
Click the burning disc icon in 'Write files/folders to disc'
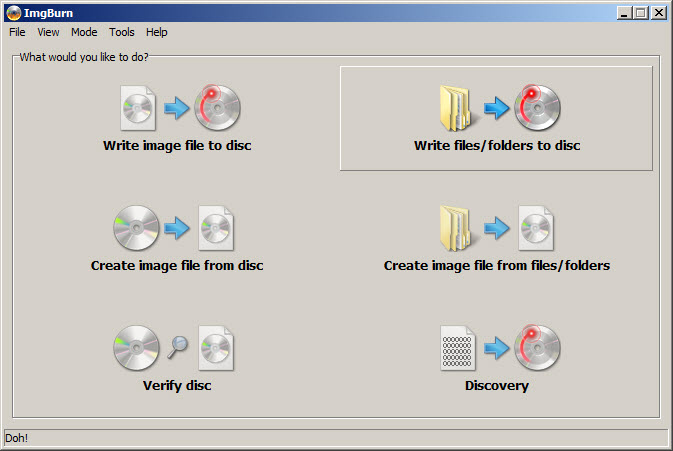point(537,107)
